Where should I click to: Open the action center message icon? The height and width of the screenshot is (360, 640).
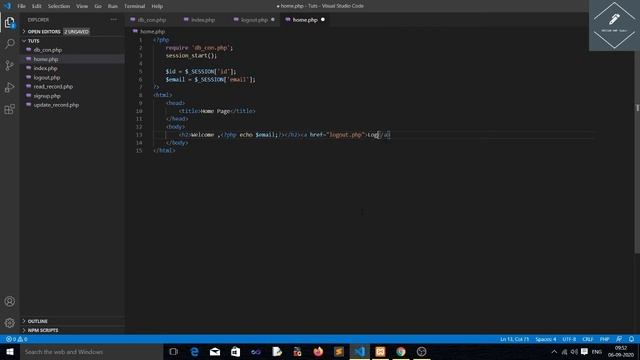[584, 351]
